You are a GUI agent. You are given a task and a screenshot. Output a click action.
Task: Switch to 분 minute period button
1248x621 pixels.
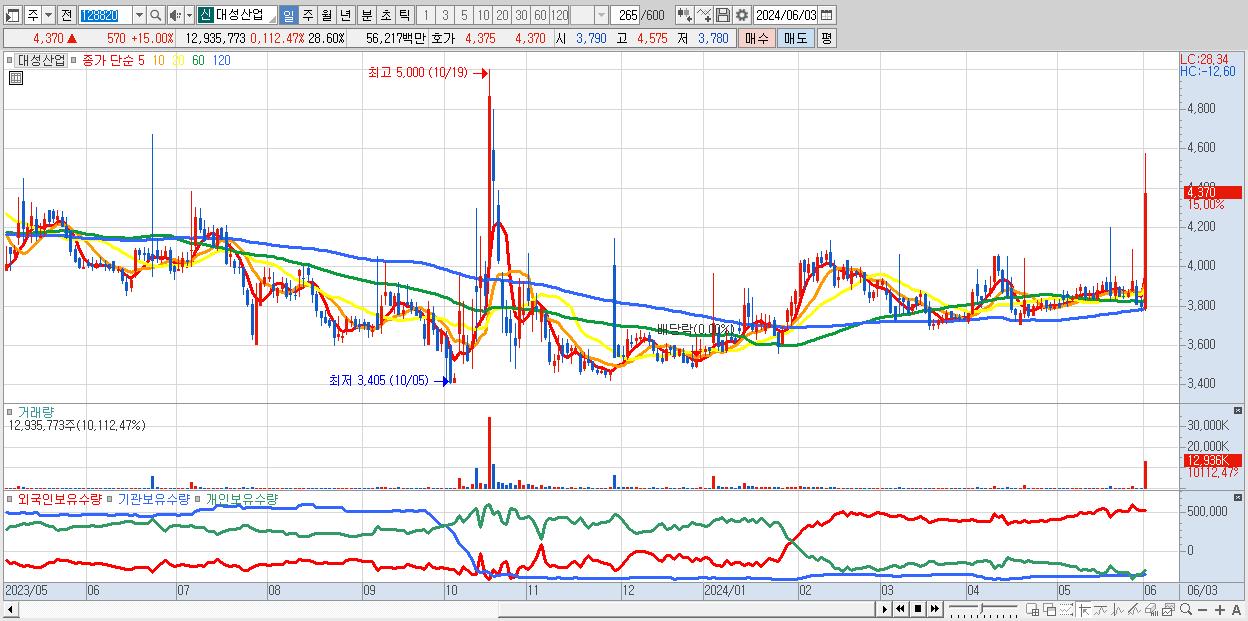(367, 15)
